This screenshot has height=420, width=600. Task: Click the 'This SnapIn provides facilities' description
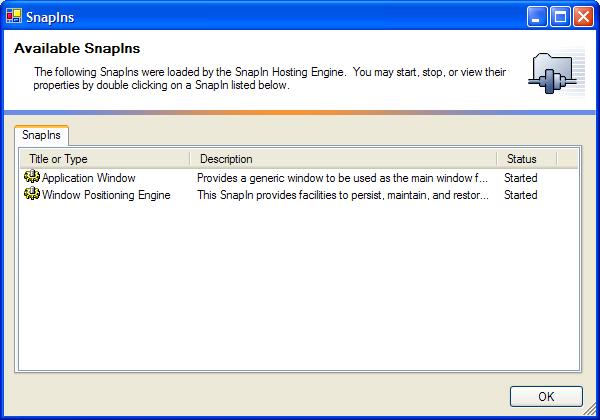click(343, 195)
